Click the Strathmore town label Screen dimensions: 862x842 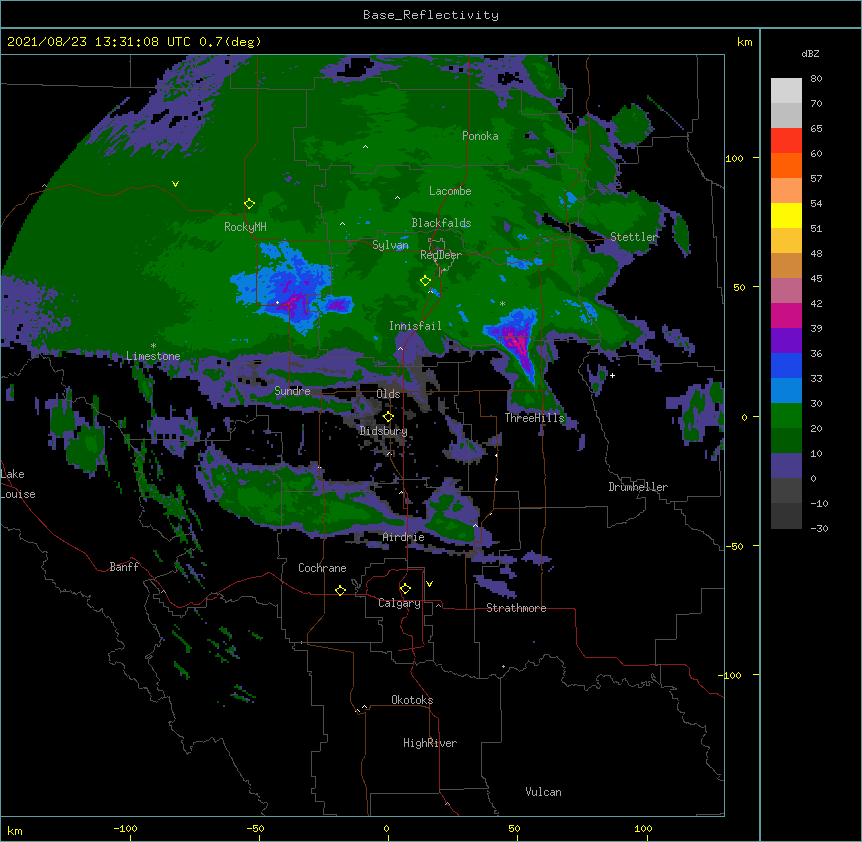click(516, 608)
